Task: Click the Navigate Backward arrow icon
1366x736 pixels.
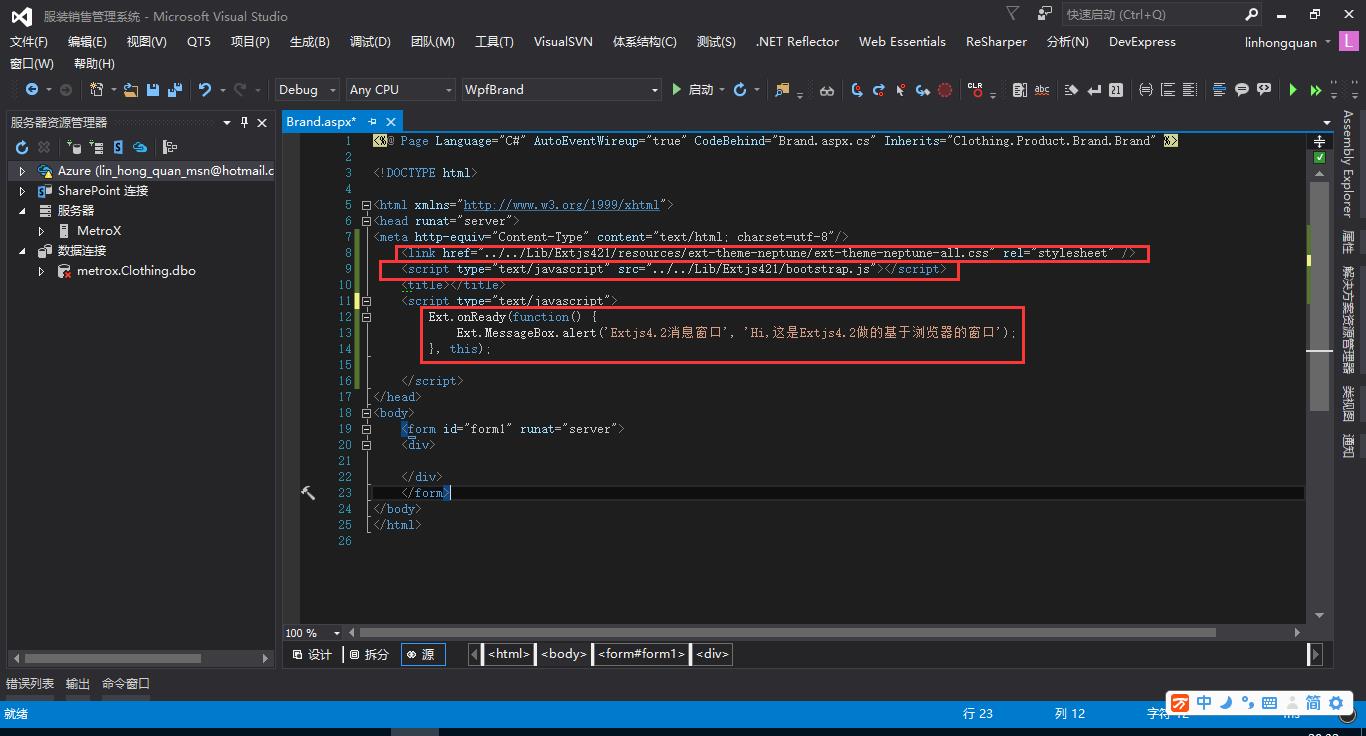Action: [x=32, y=90]
